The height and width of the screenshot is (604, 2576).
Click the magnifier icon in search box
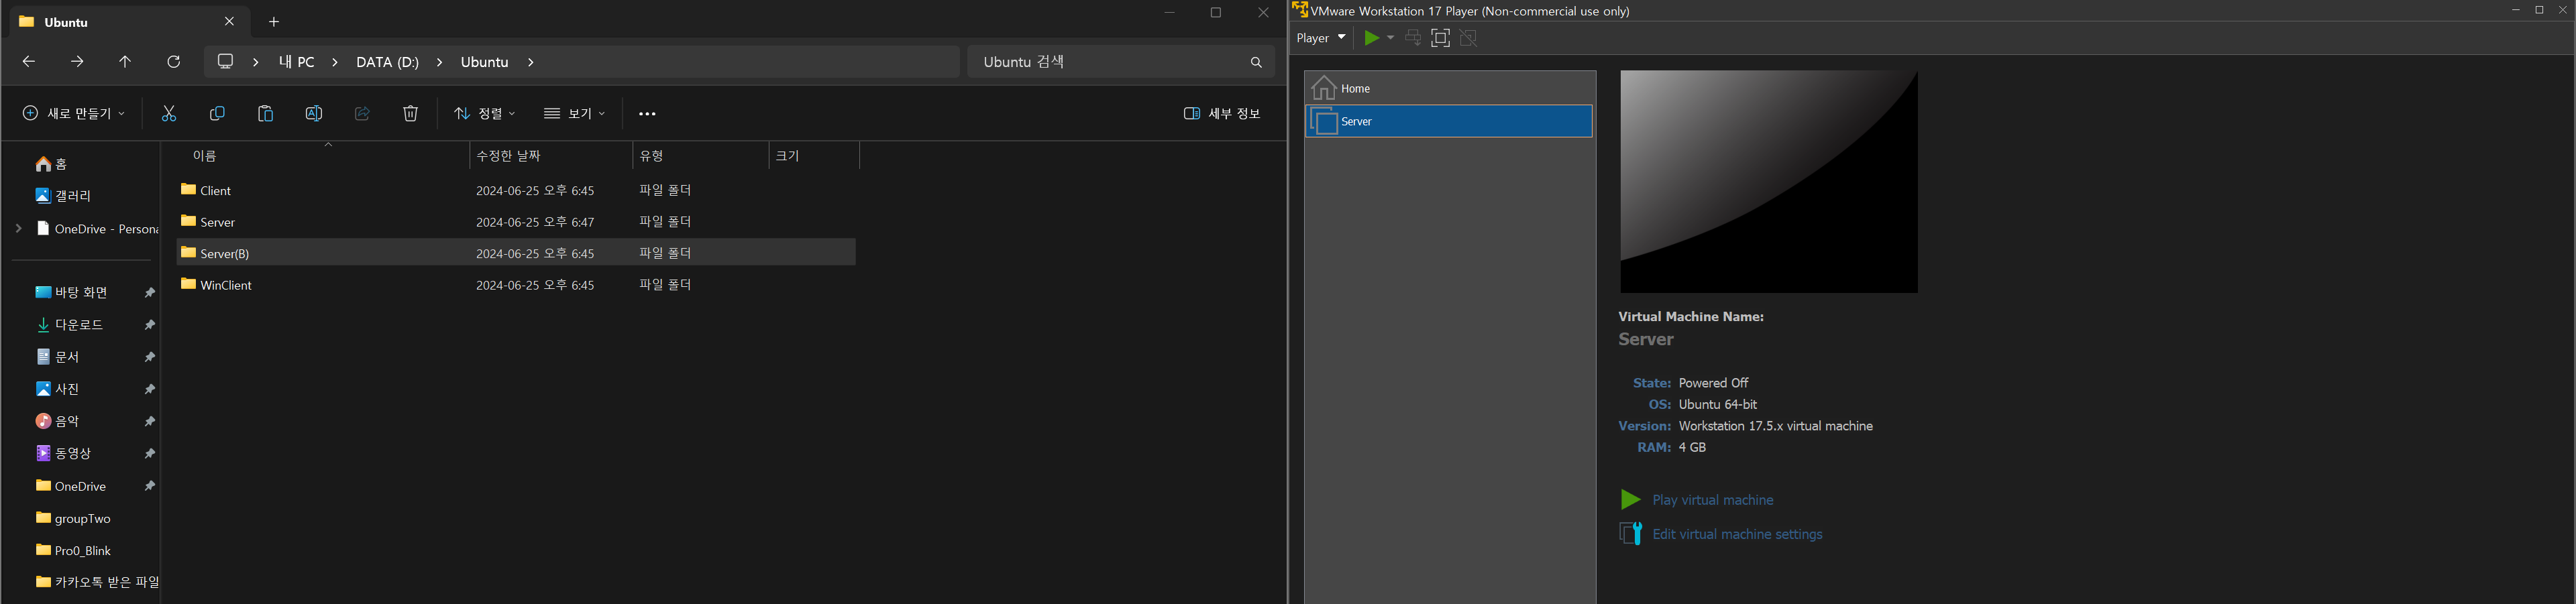click(1256, 62)
